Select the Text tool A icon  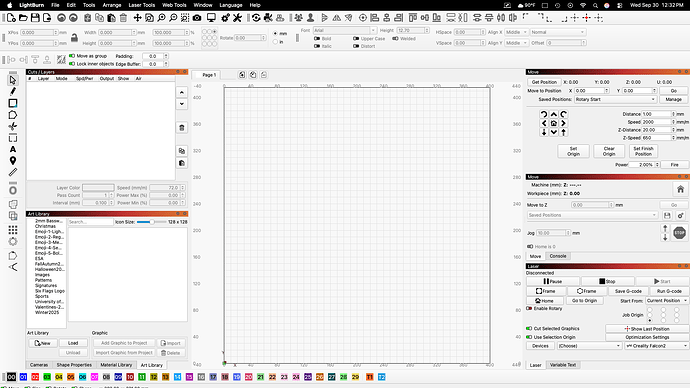[13, 150]
